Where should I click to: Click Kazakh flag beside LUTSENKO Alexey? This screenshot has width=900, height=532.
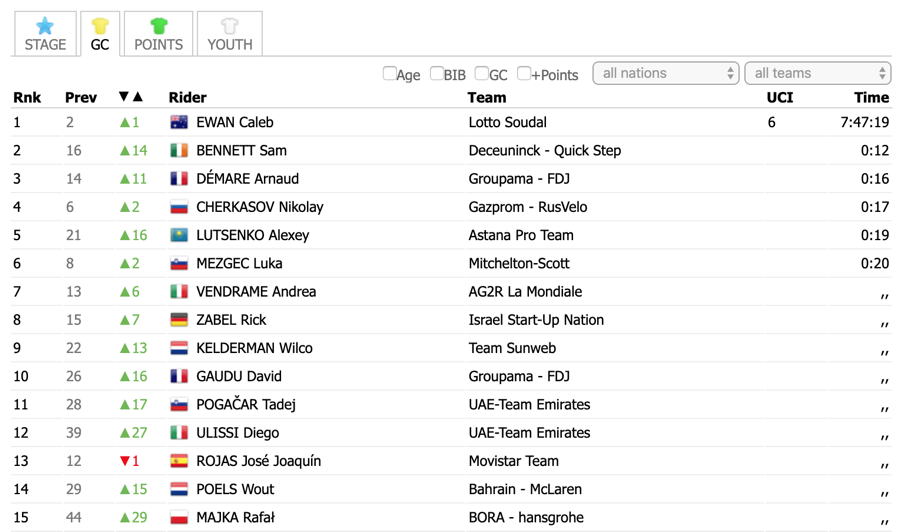(179, 235)
